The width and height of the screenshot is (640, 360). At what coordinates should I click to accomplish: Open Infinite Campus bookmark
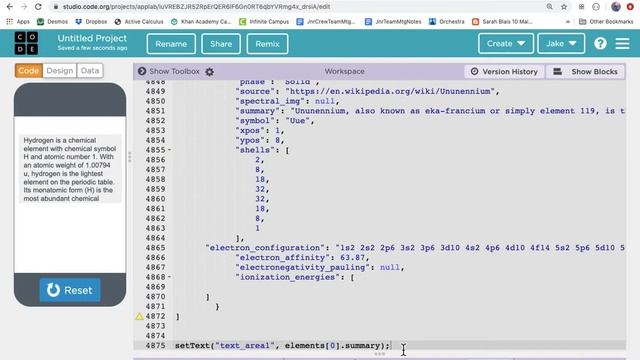click(x=264, y=22)
